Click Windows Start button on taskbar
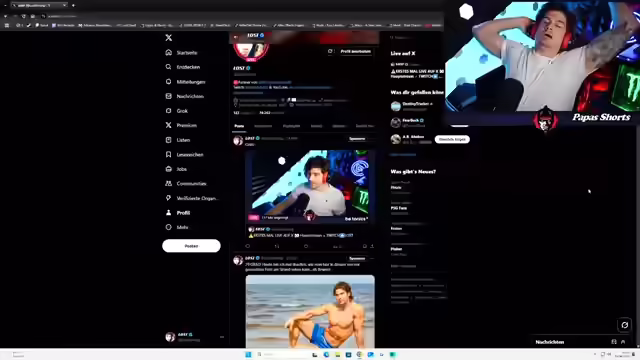The image size is (640, 360). tap(248, 354)
